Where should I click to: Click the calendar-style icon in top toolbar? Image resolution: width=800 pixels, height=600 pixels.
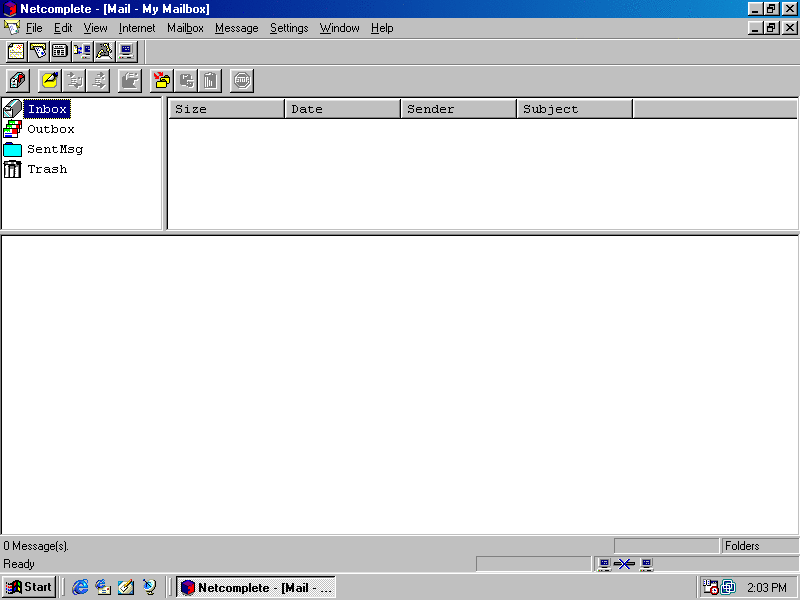(x=60, y=51)
